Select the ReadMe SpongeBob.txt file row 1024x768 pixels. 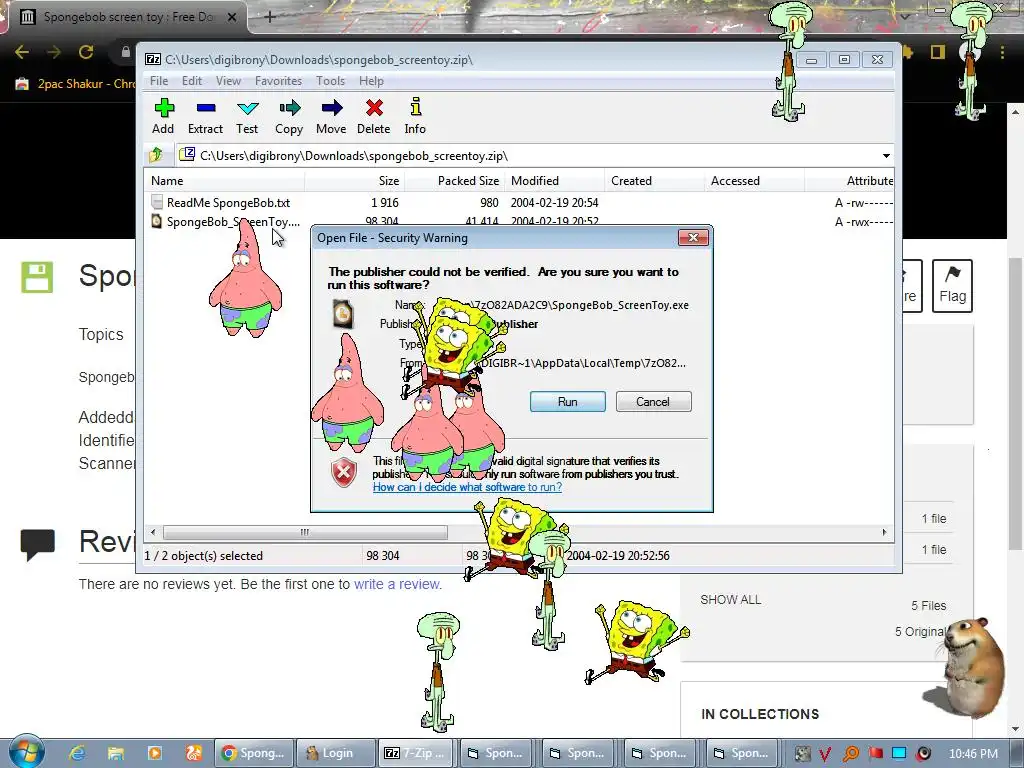pyautogui.click(x=519, y=202)
